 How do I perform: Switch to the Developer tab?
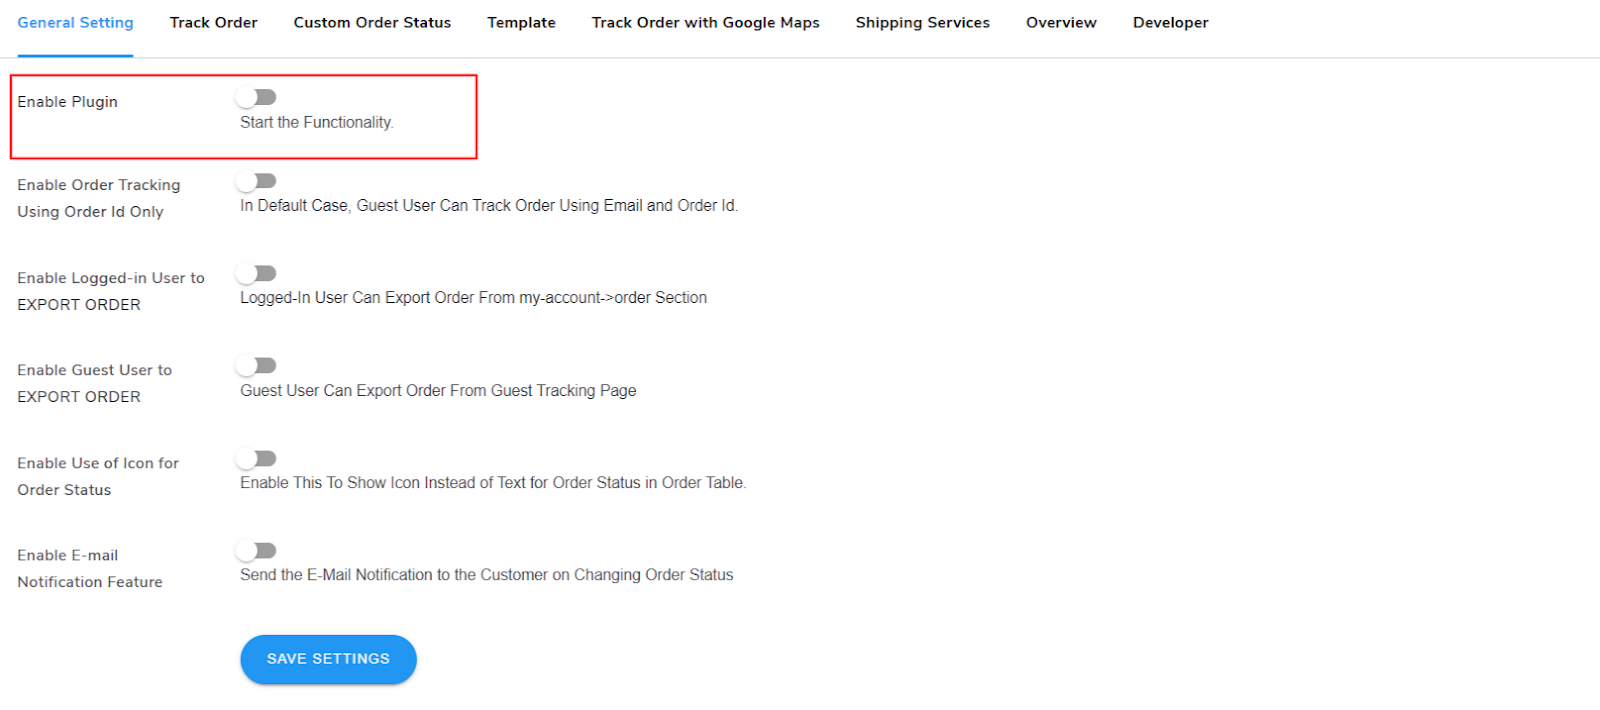pos(1170,22)
